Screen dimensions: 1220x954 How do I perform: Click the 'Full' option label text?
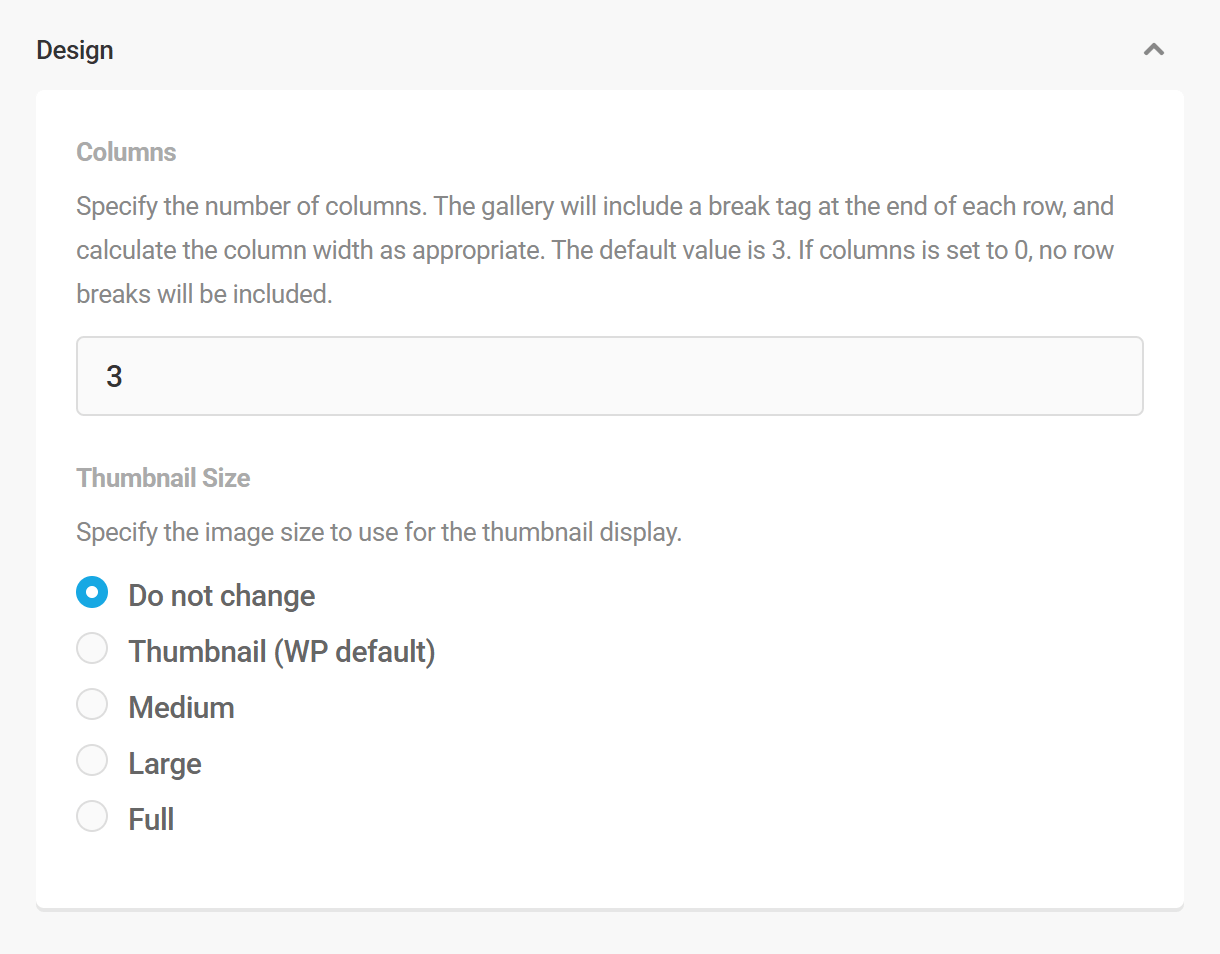(x=151, y=818)
